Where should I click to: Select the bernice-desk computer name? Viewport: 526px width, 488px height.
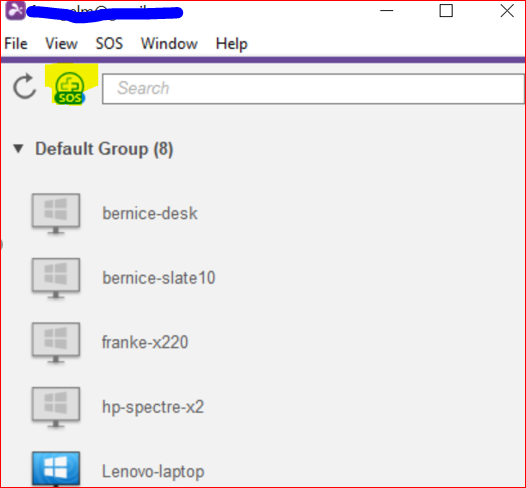point(150,214)
